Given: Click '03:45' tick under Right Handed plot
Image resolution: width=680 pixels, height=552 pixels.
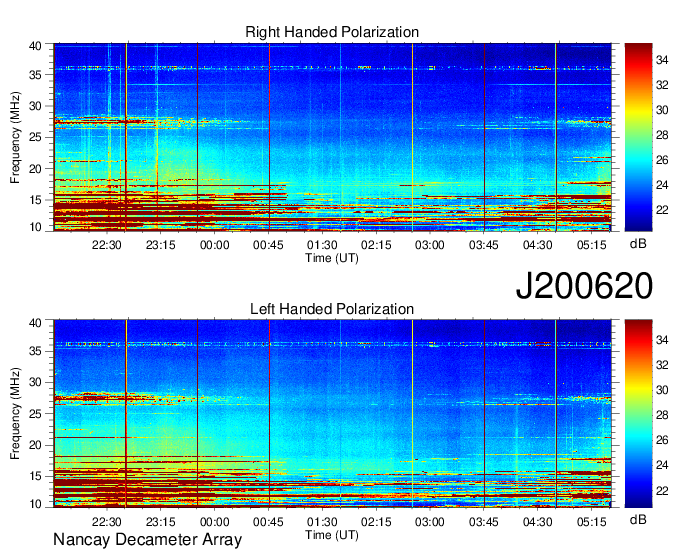Looking at the screenshot, I should (484, 245).
